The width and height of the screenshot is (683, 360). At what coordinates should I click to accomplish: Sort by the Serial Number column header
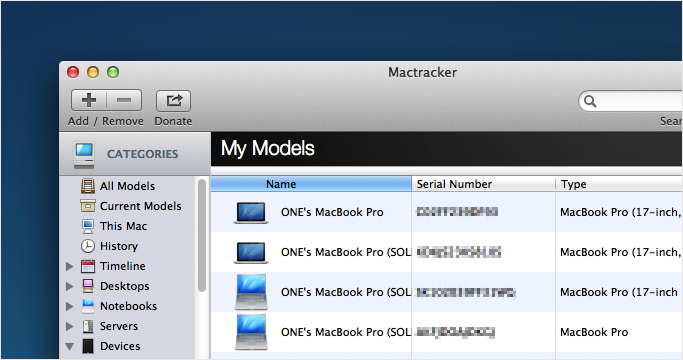tap(484, 184)
